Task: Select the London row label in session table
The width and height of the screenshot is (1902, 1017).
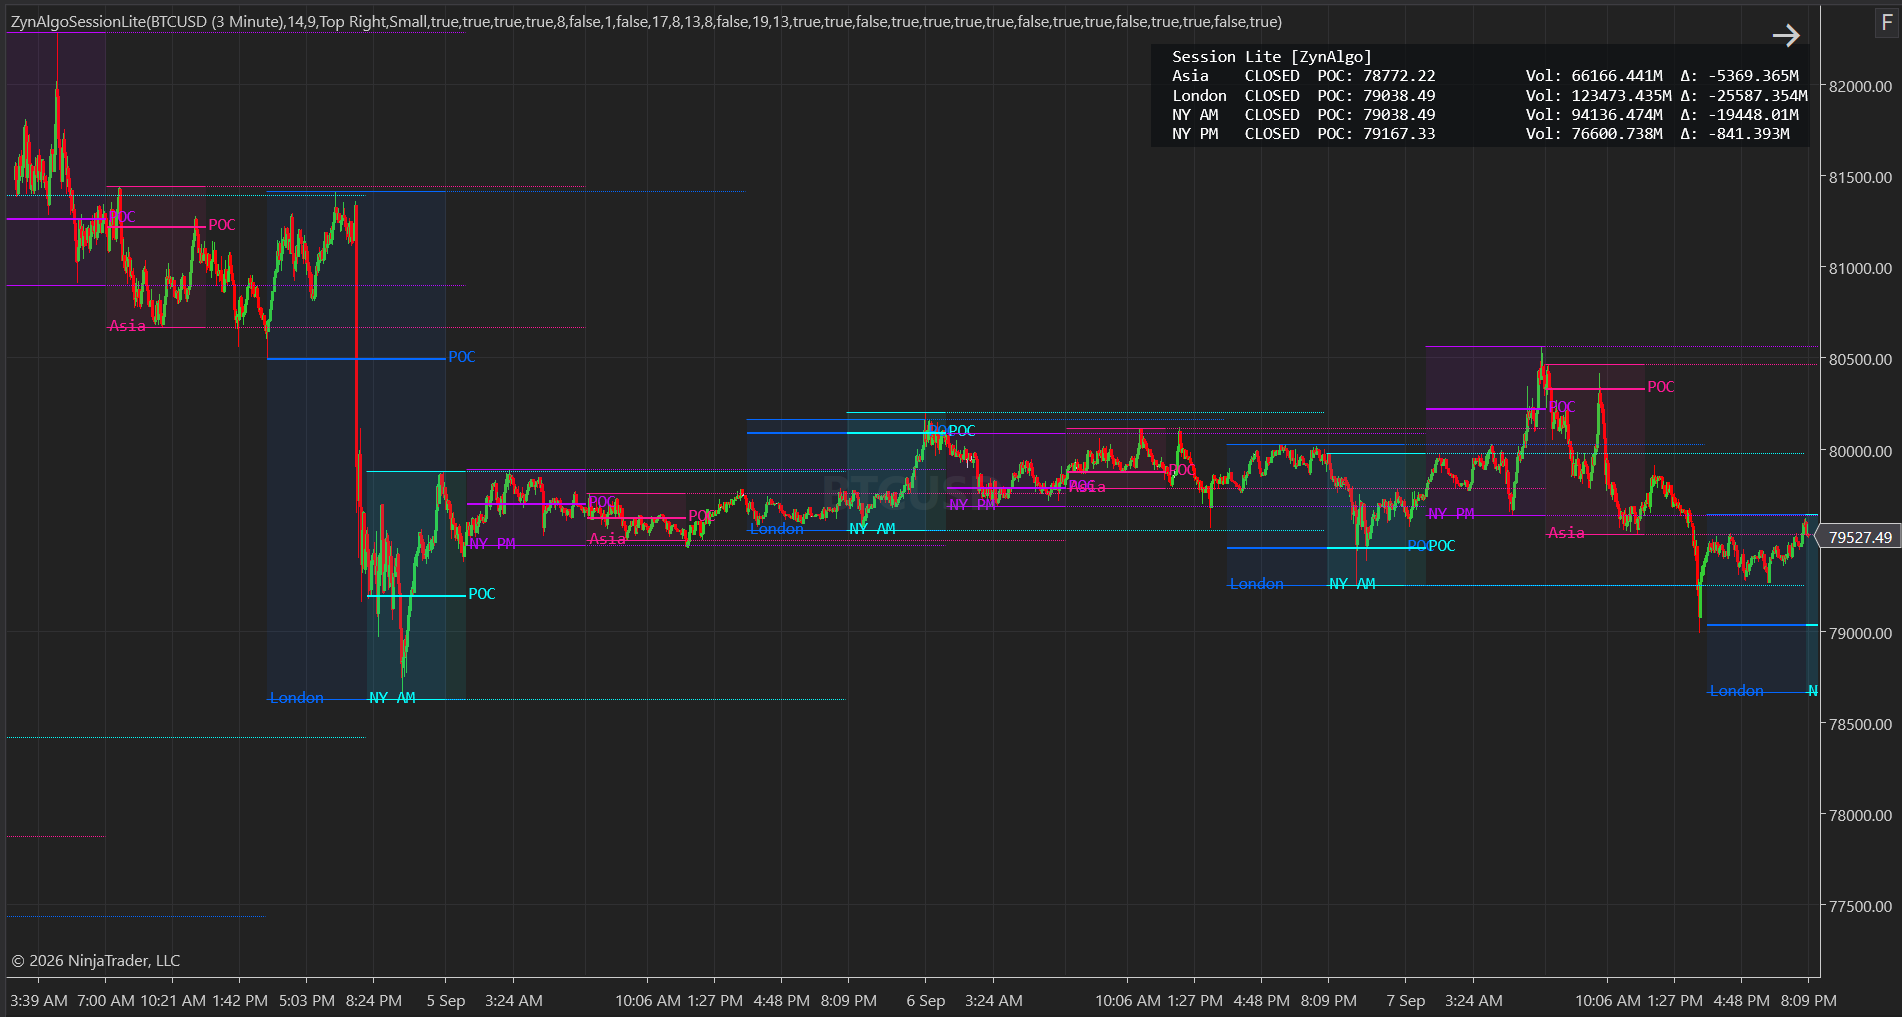Action: [1199, 96]
